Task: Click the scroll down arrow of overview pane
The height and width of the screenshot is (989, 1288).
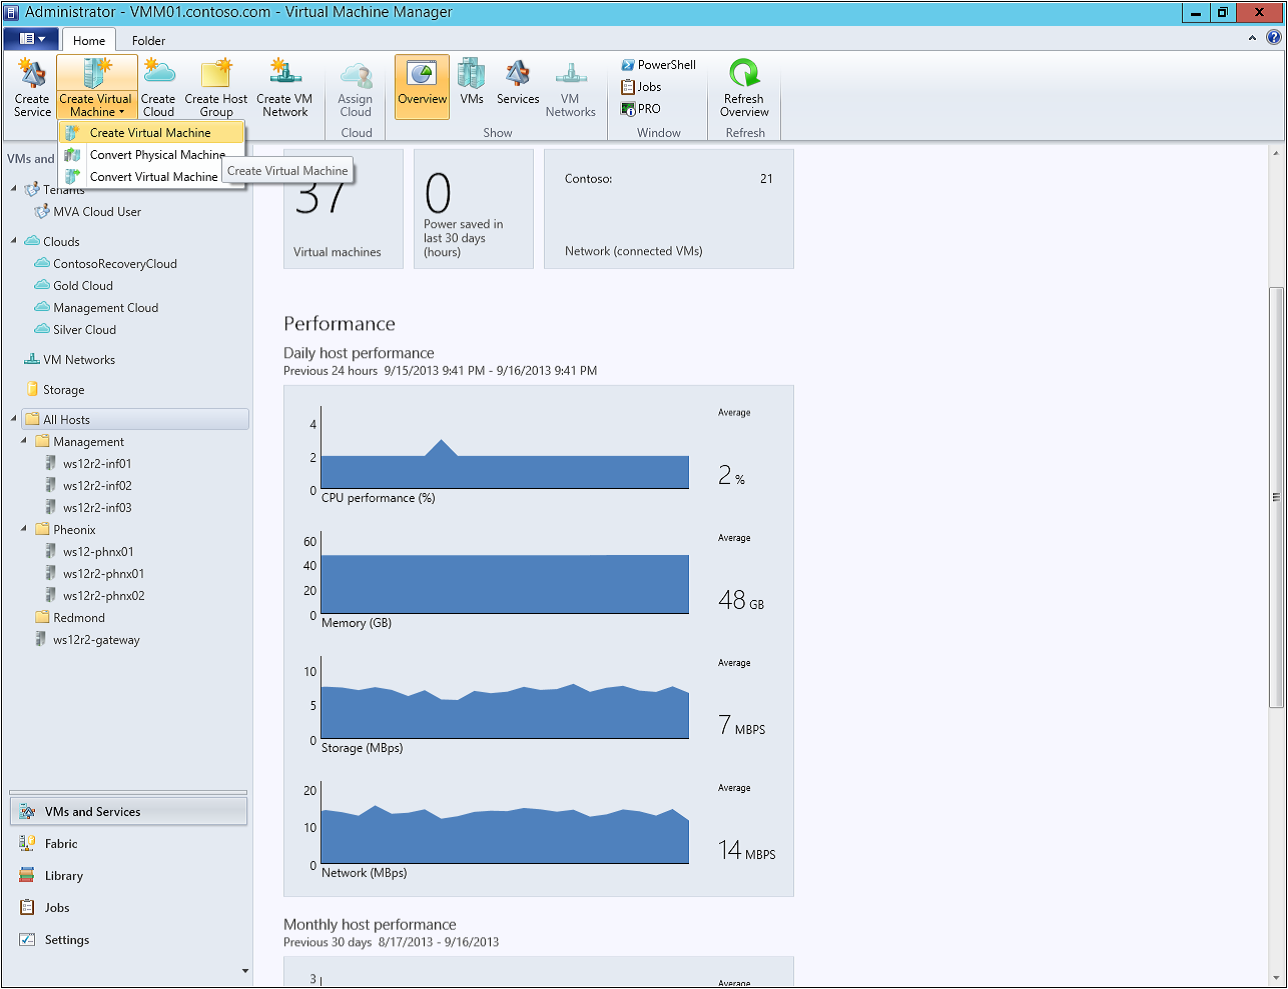Action: coord(1275,978)
